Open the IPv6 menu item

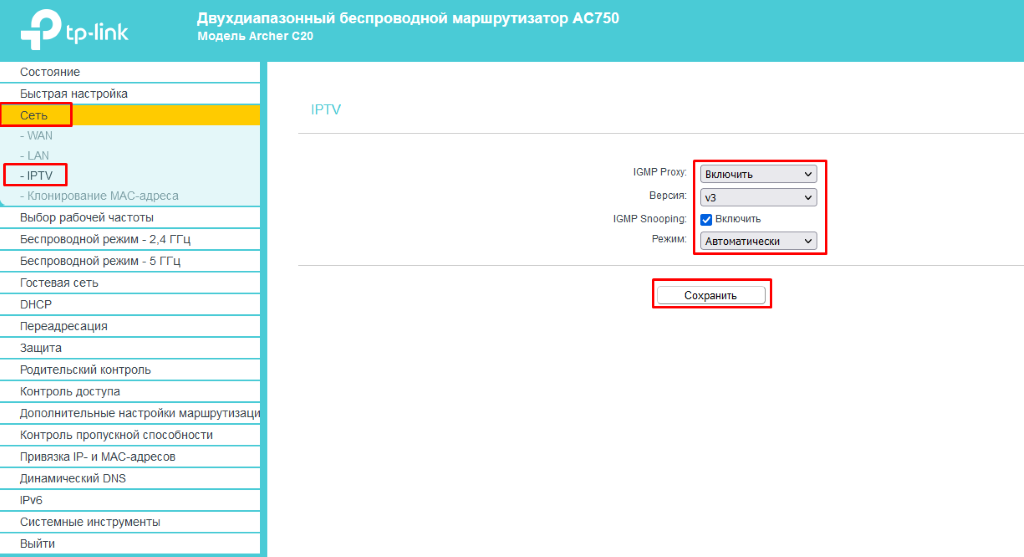click(130, 500)
